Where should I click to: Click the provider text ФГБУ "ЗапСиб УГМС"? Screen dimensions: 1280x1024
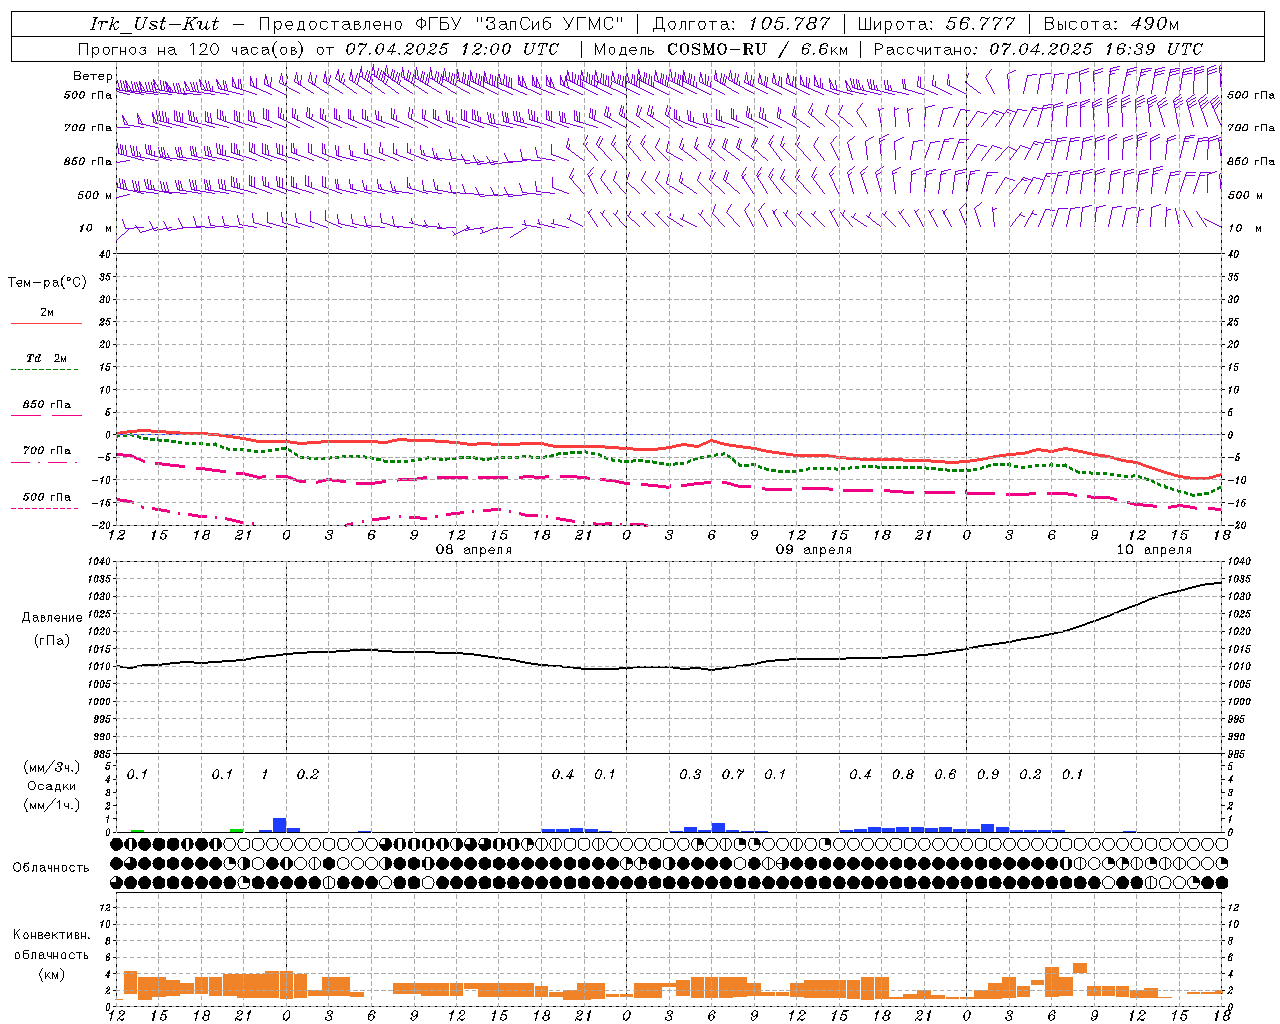(x=520, y=24)
